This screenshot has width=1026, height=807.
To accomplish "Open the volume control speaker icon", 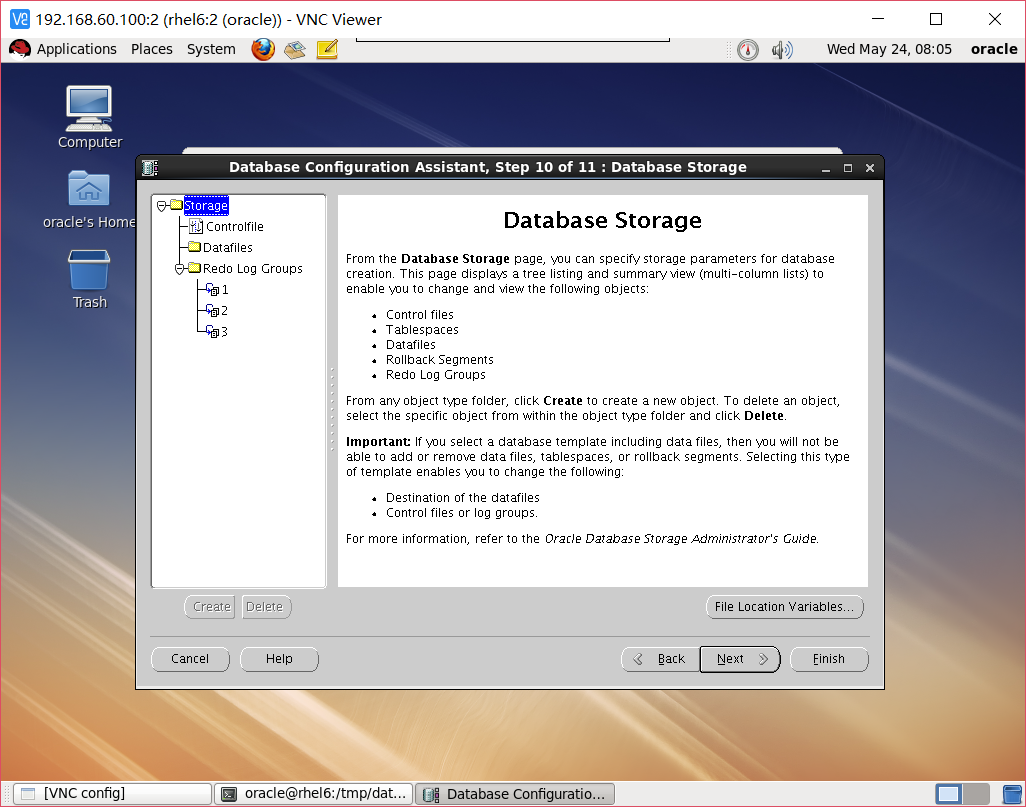I will click(x=782, y=49).
